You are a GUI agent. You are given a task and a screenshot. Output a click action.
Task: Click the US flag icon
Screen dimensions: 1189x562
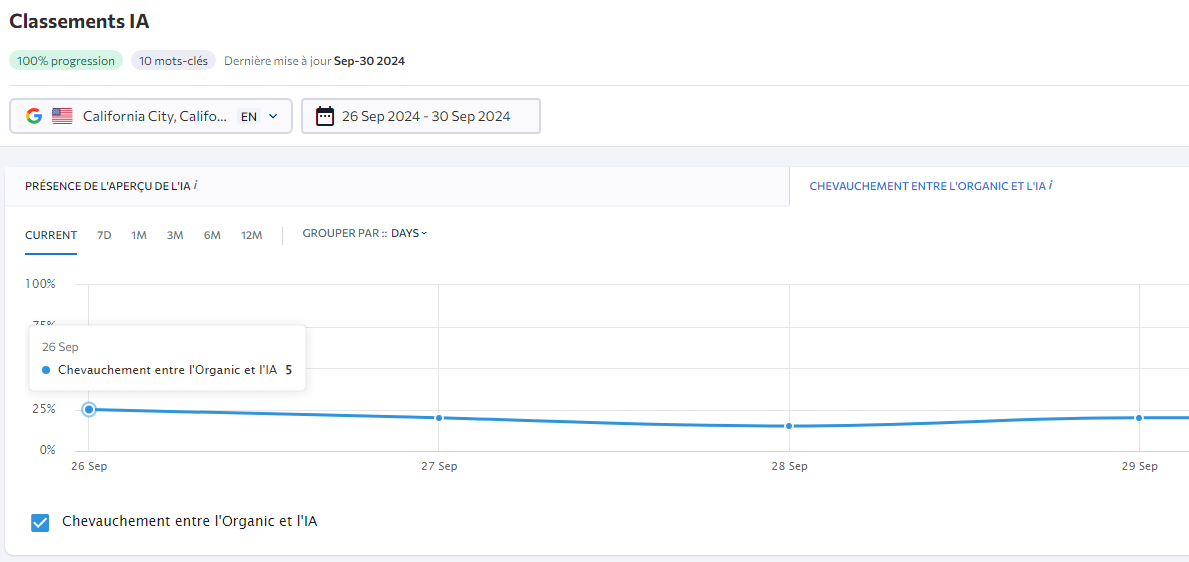pos(63,116)
